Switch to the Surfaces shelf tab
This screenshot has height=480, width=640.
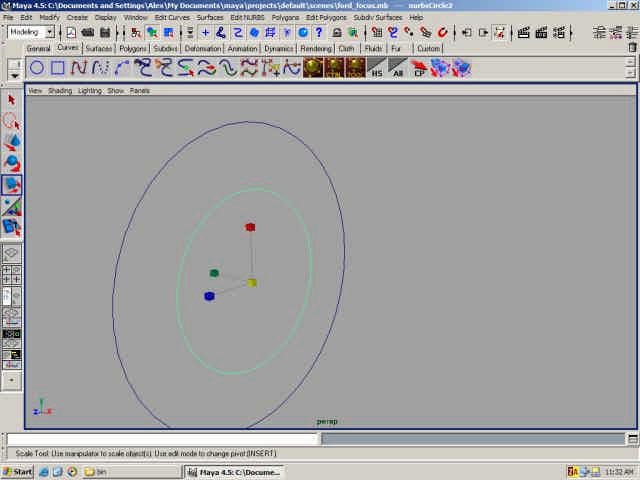pos(99,48)
